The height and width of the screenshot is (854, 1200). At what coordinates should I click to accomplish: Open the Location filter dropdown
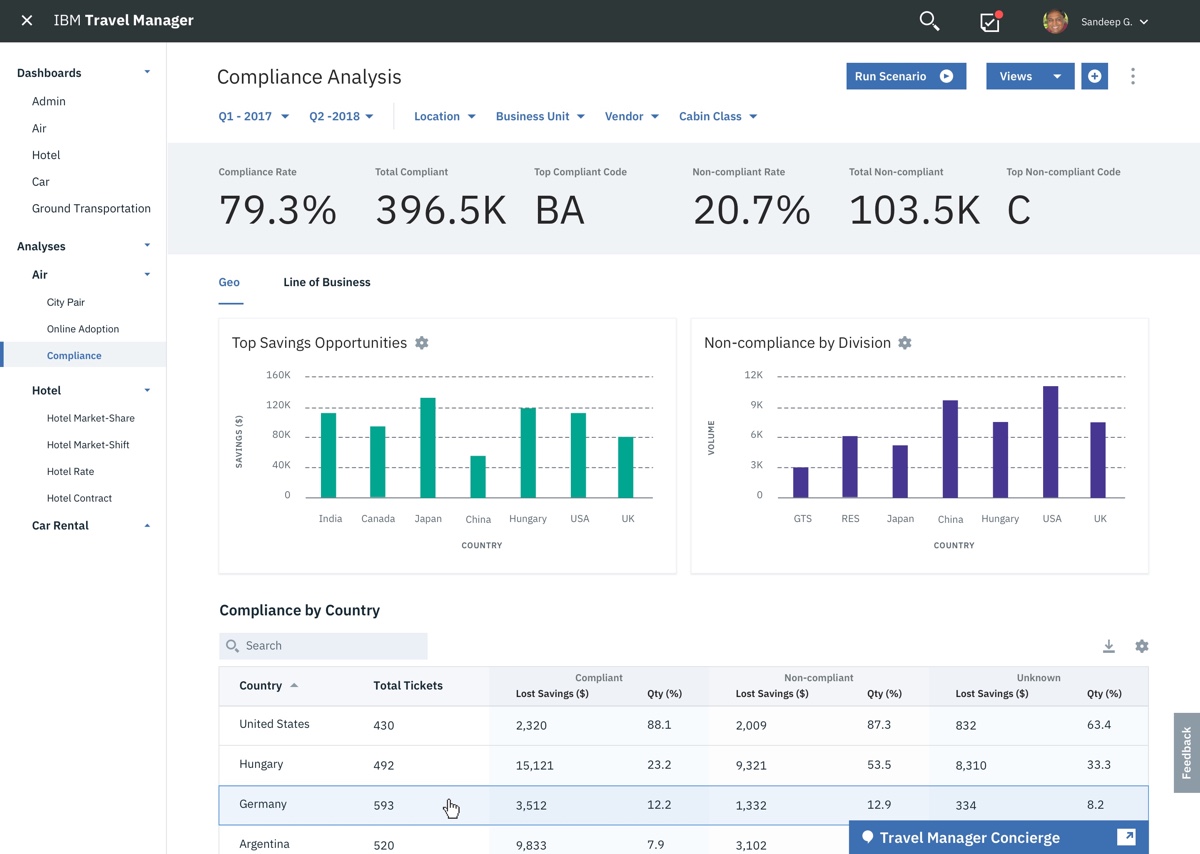click(x=444, y=116)
